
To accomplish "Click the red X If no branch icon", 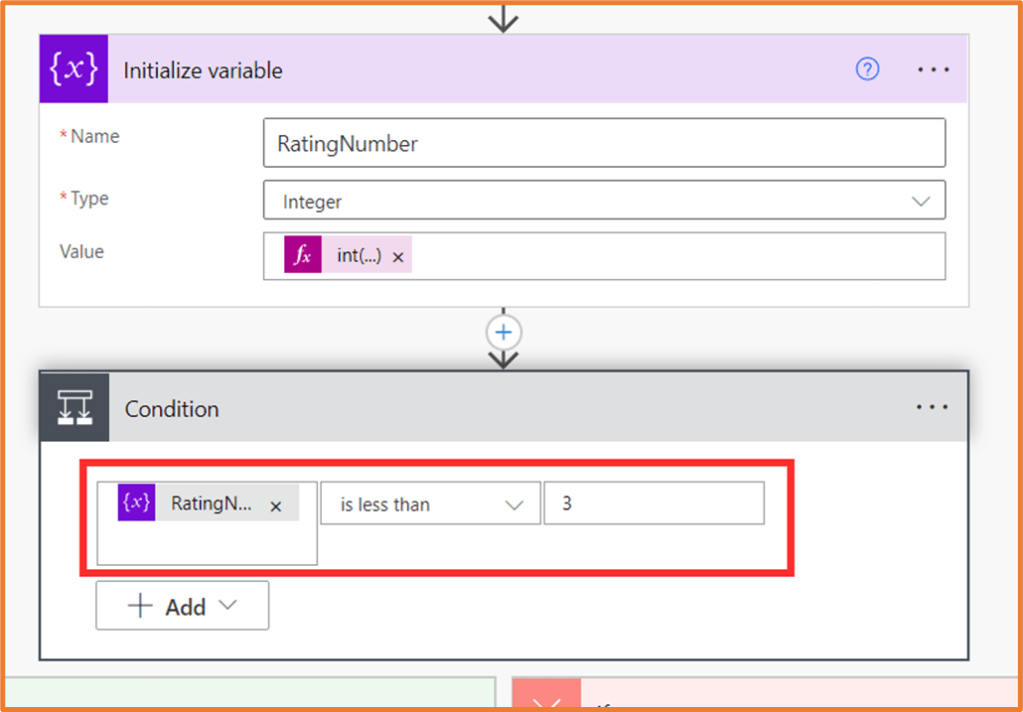I will (x=546, y=699).
